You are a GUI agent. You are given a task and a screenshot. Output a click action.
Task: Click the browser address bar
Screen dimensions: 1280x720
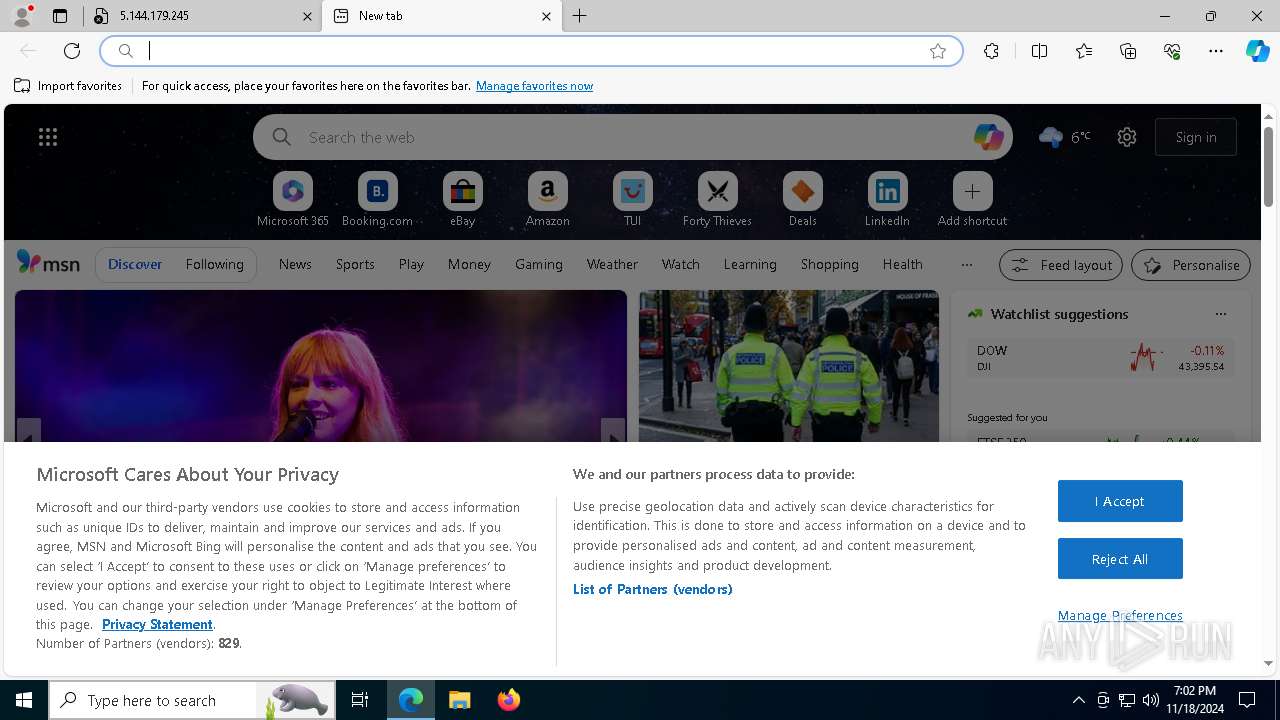coord(531,51)
